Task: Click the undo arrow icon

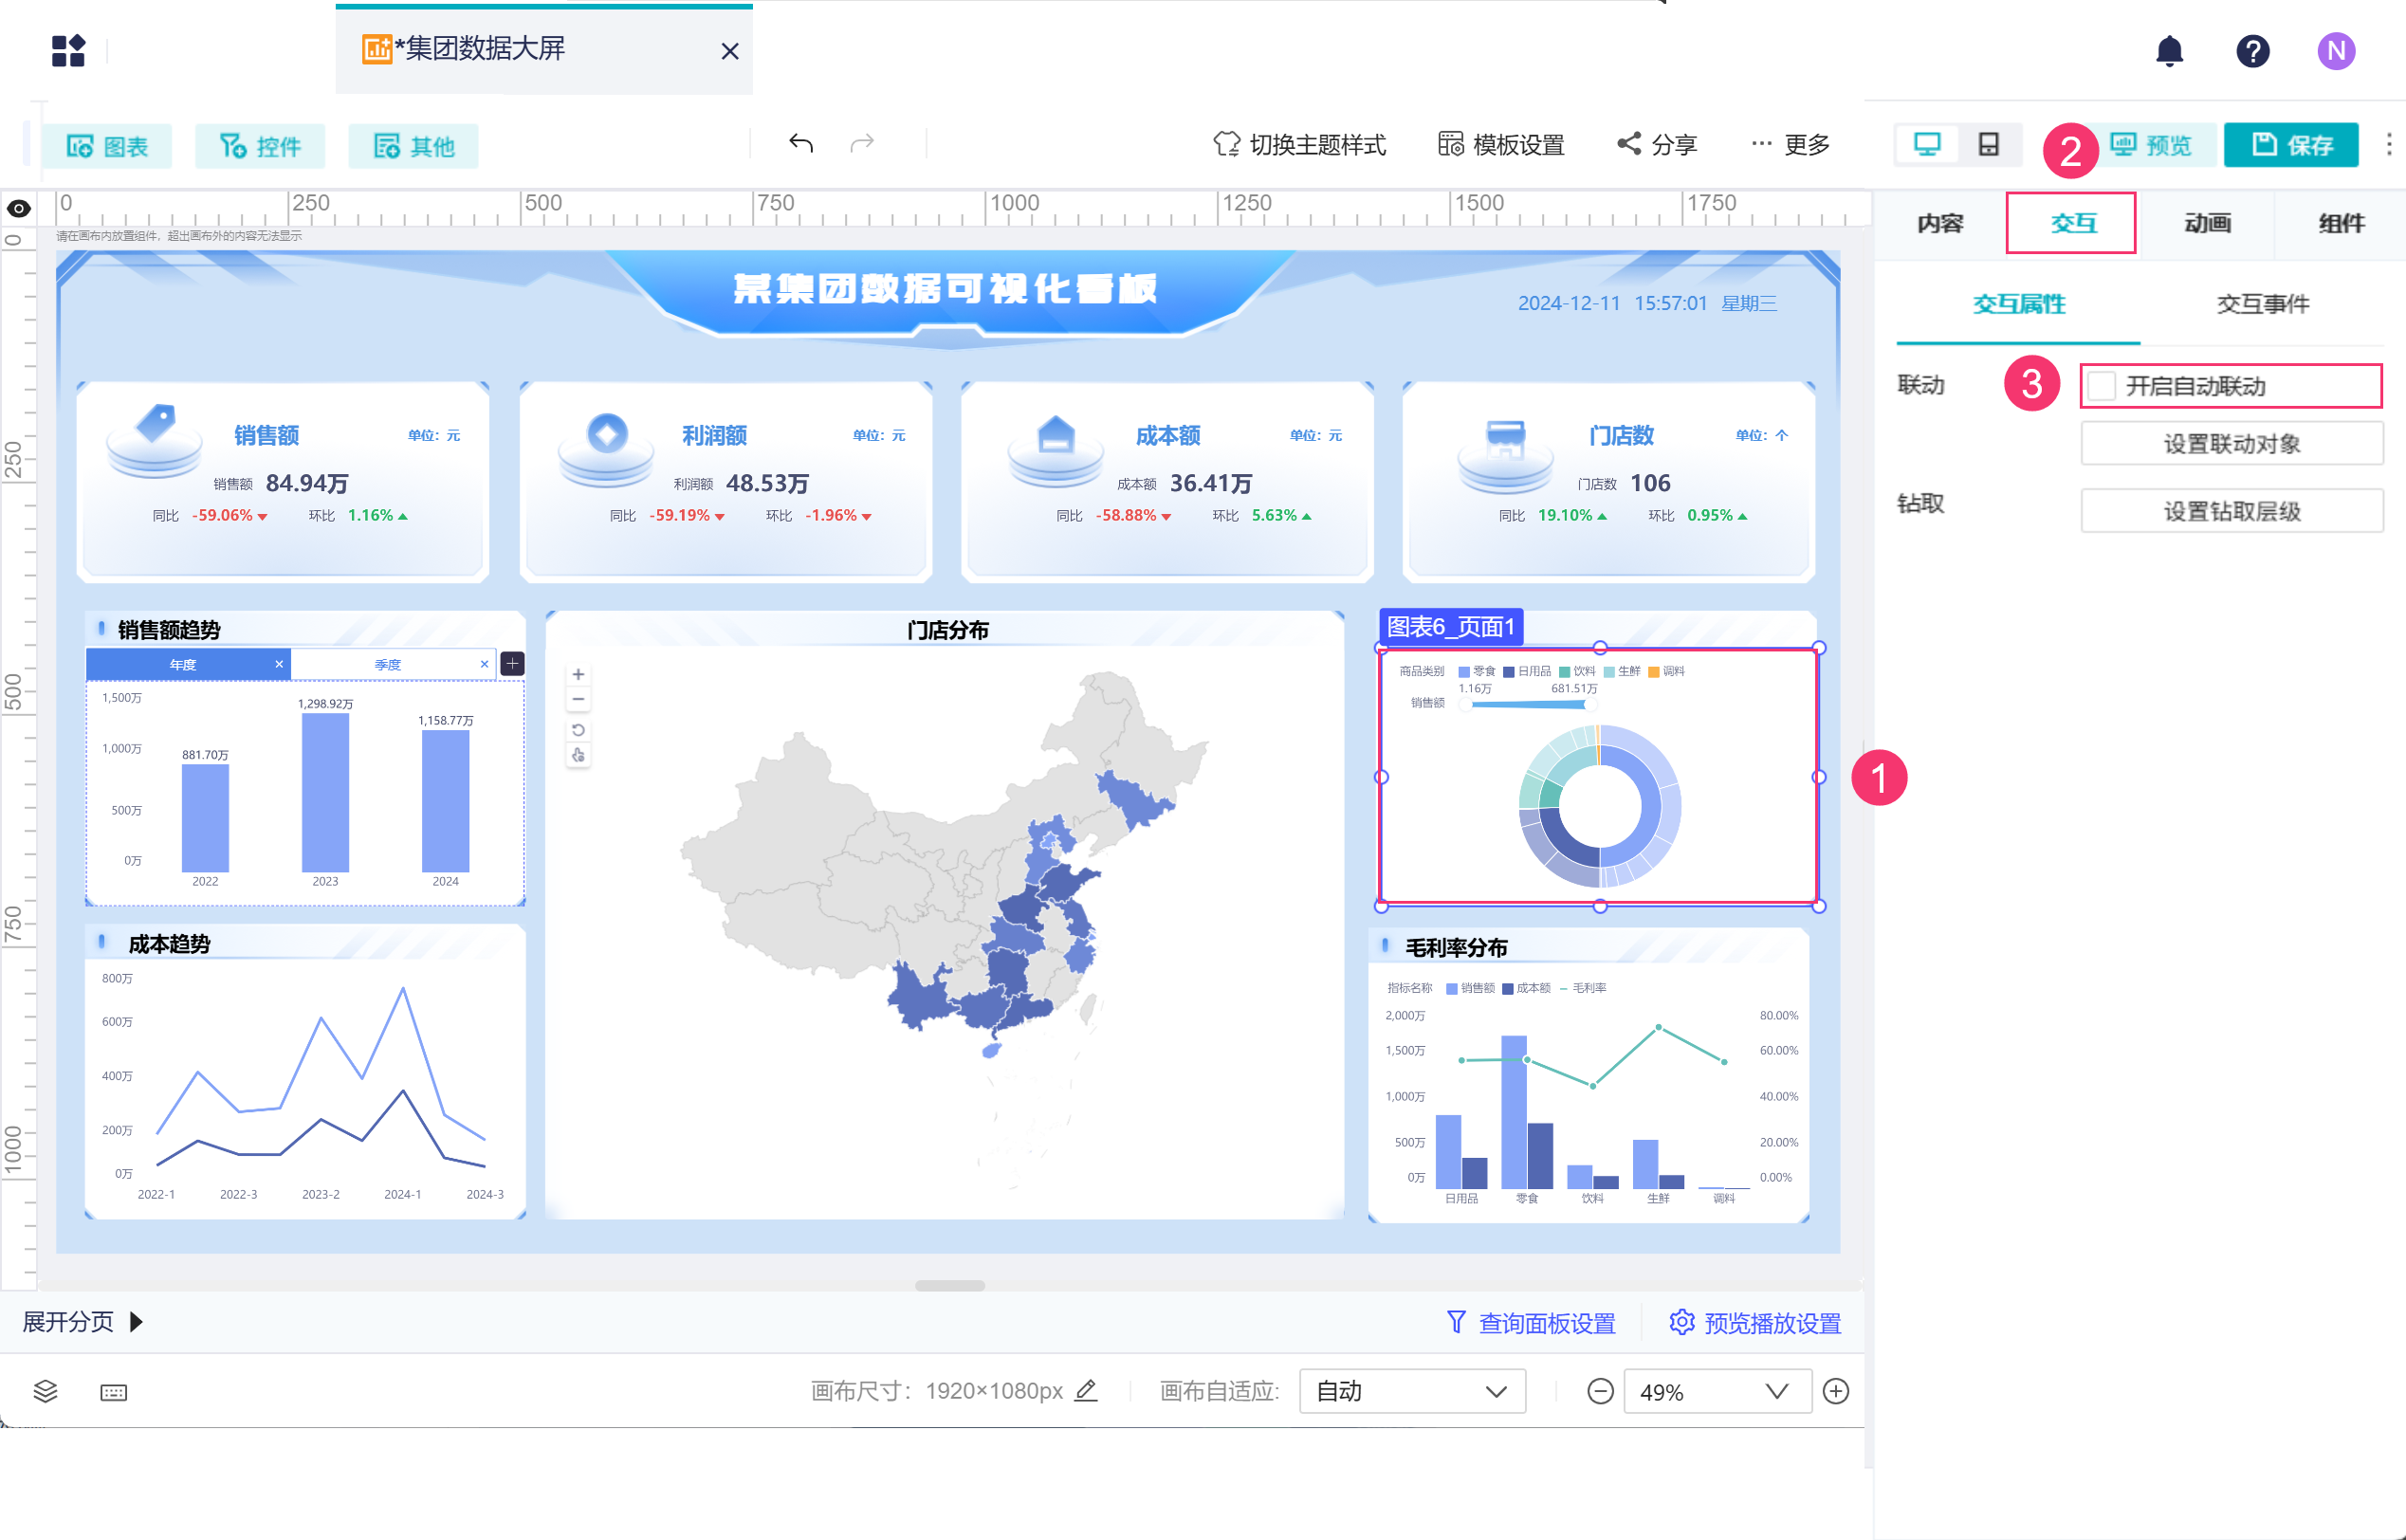Action: click(800, 144)
